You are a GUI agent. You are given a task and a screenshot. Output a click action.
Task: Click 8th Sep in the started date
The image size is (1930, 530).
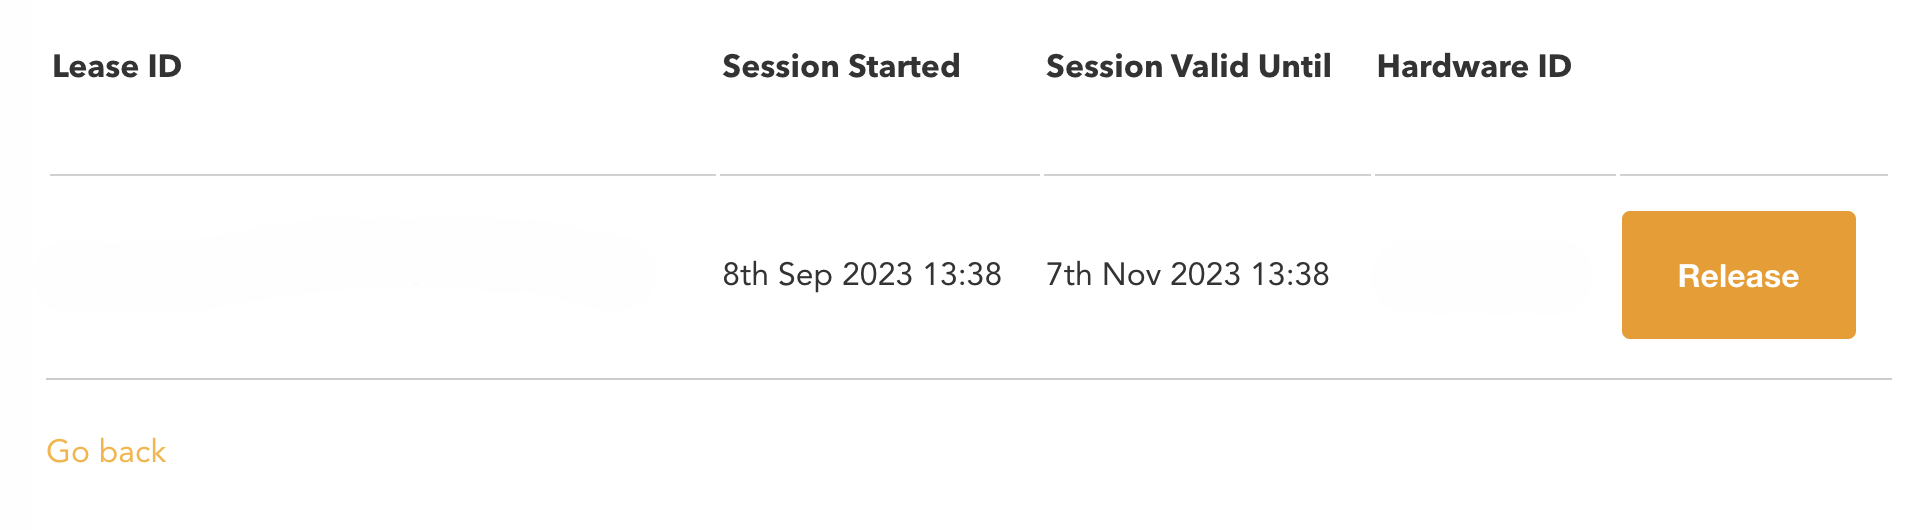(x=777, y=274)
